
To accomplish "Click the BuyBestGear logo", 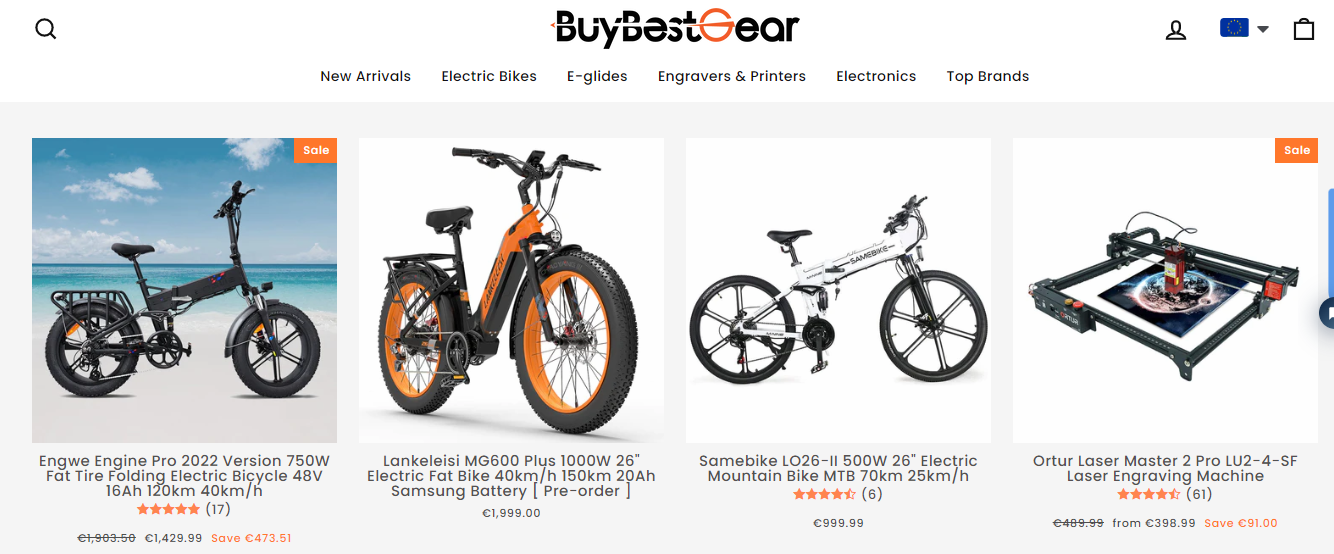I will click(676, 28).
